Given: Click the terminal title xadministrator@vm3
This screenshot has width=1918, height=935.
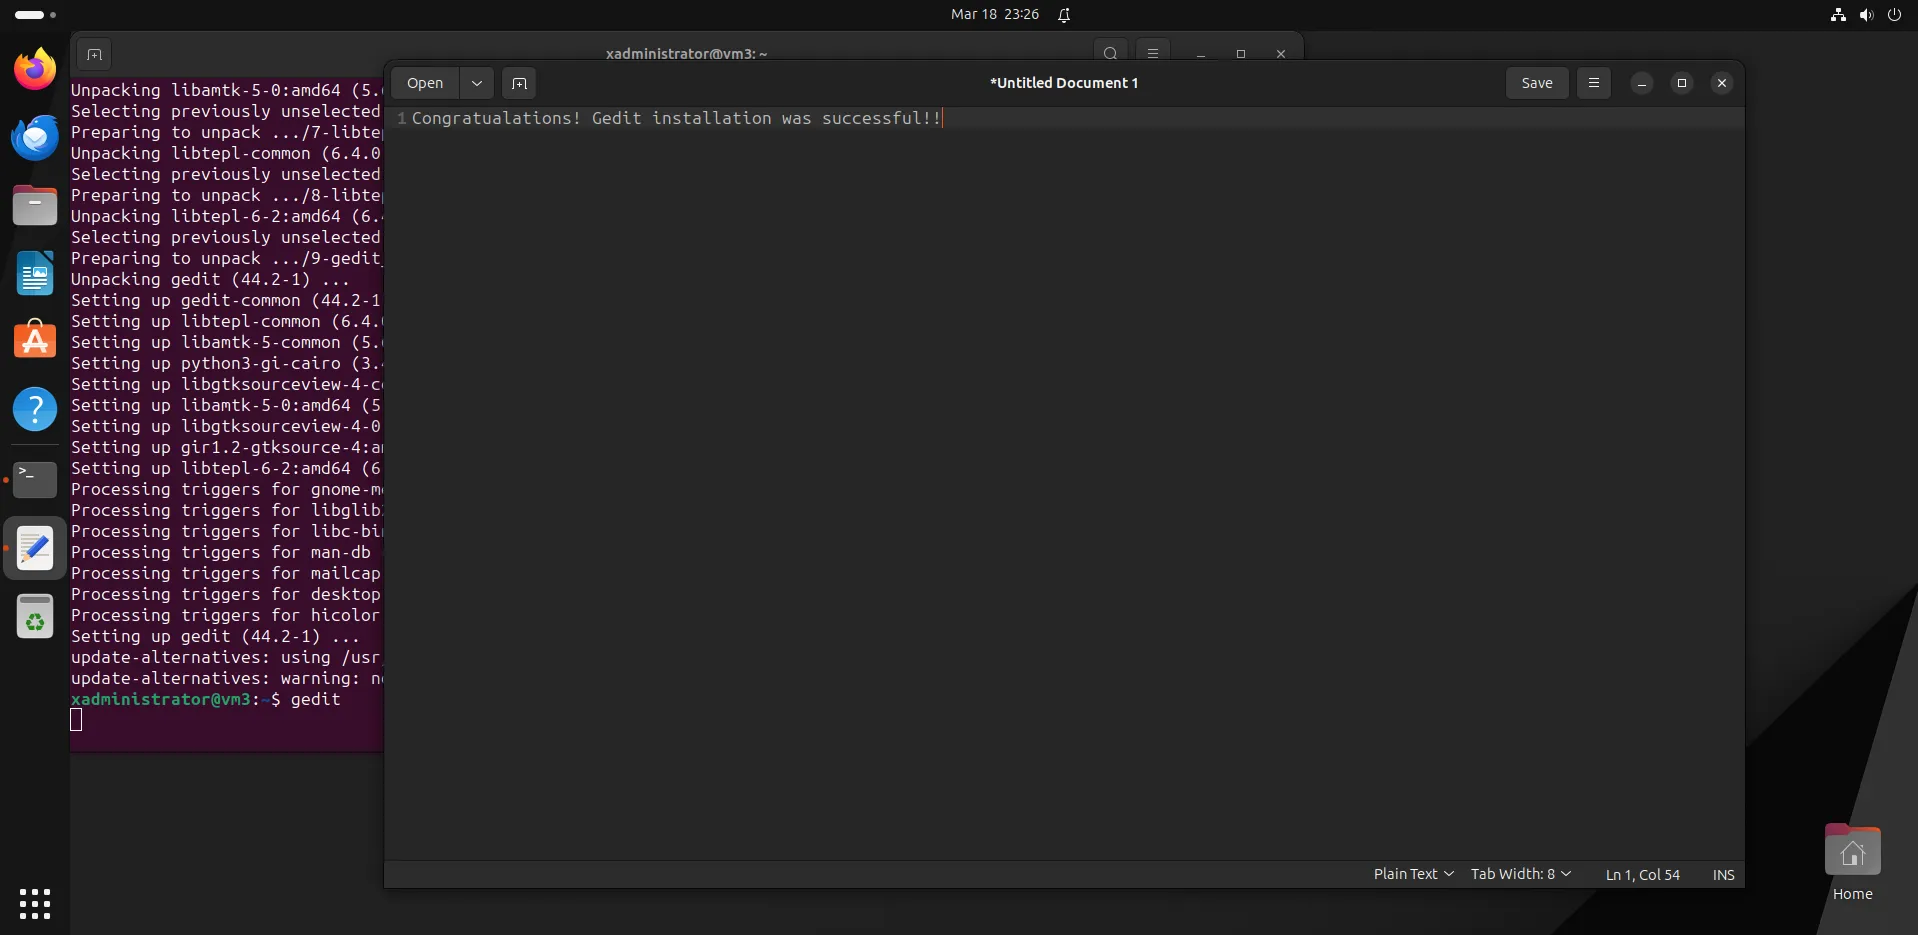Looking at the screenshot, I should point(686,53).
